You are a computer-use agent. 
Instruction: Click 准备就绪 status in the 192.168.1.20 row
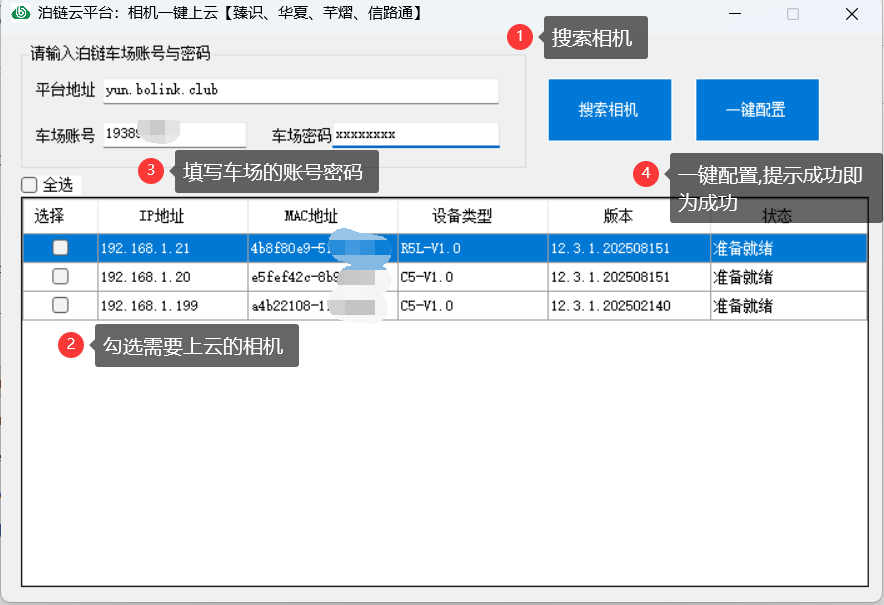pyautogui.click(x=789, y=277)
